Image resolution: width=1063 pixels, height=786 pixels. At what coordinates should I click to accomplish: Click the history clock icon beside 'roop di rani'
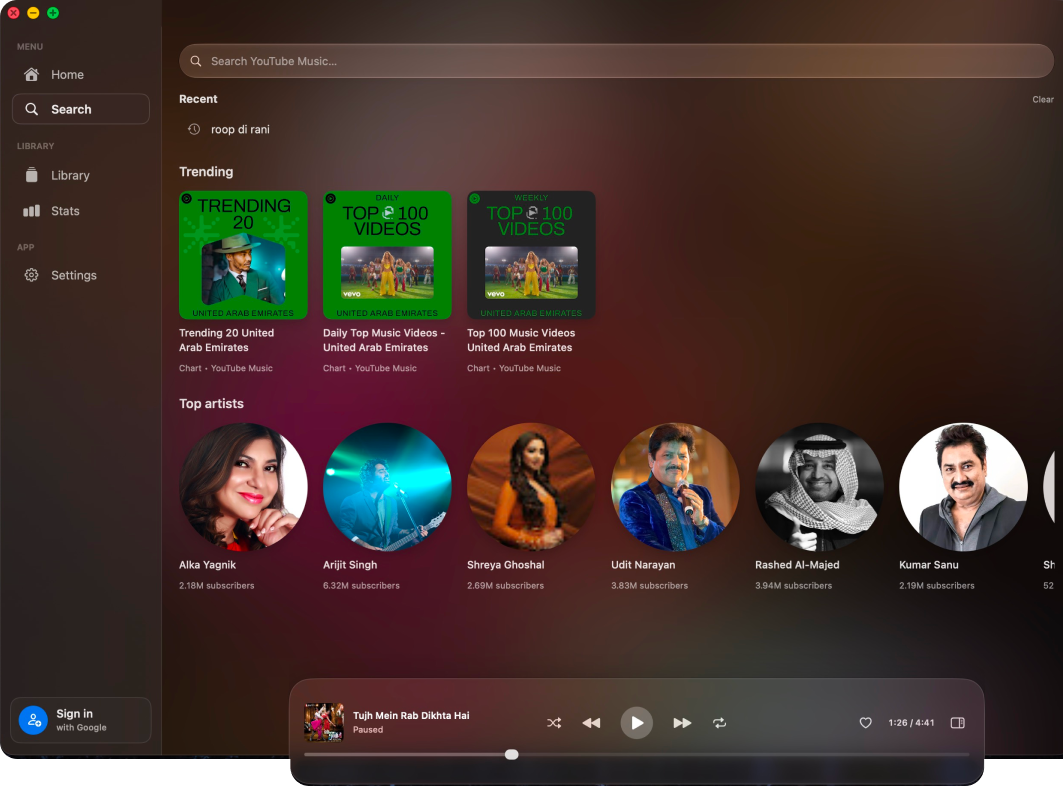coord(194,130)
